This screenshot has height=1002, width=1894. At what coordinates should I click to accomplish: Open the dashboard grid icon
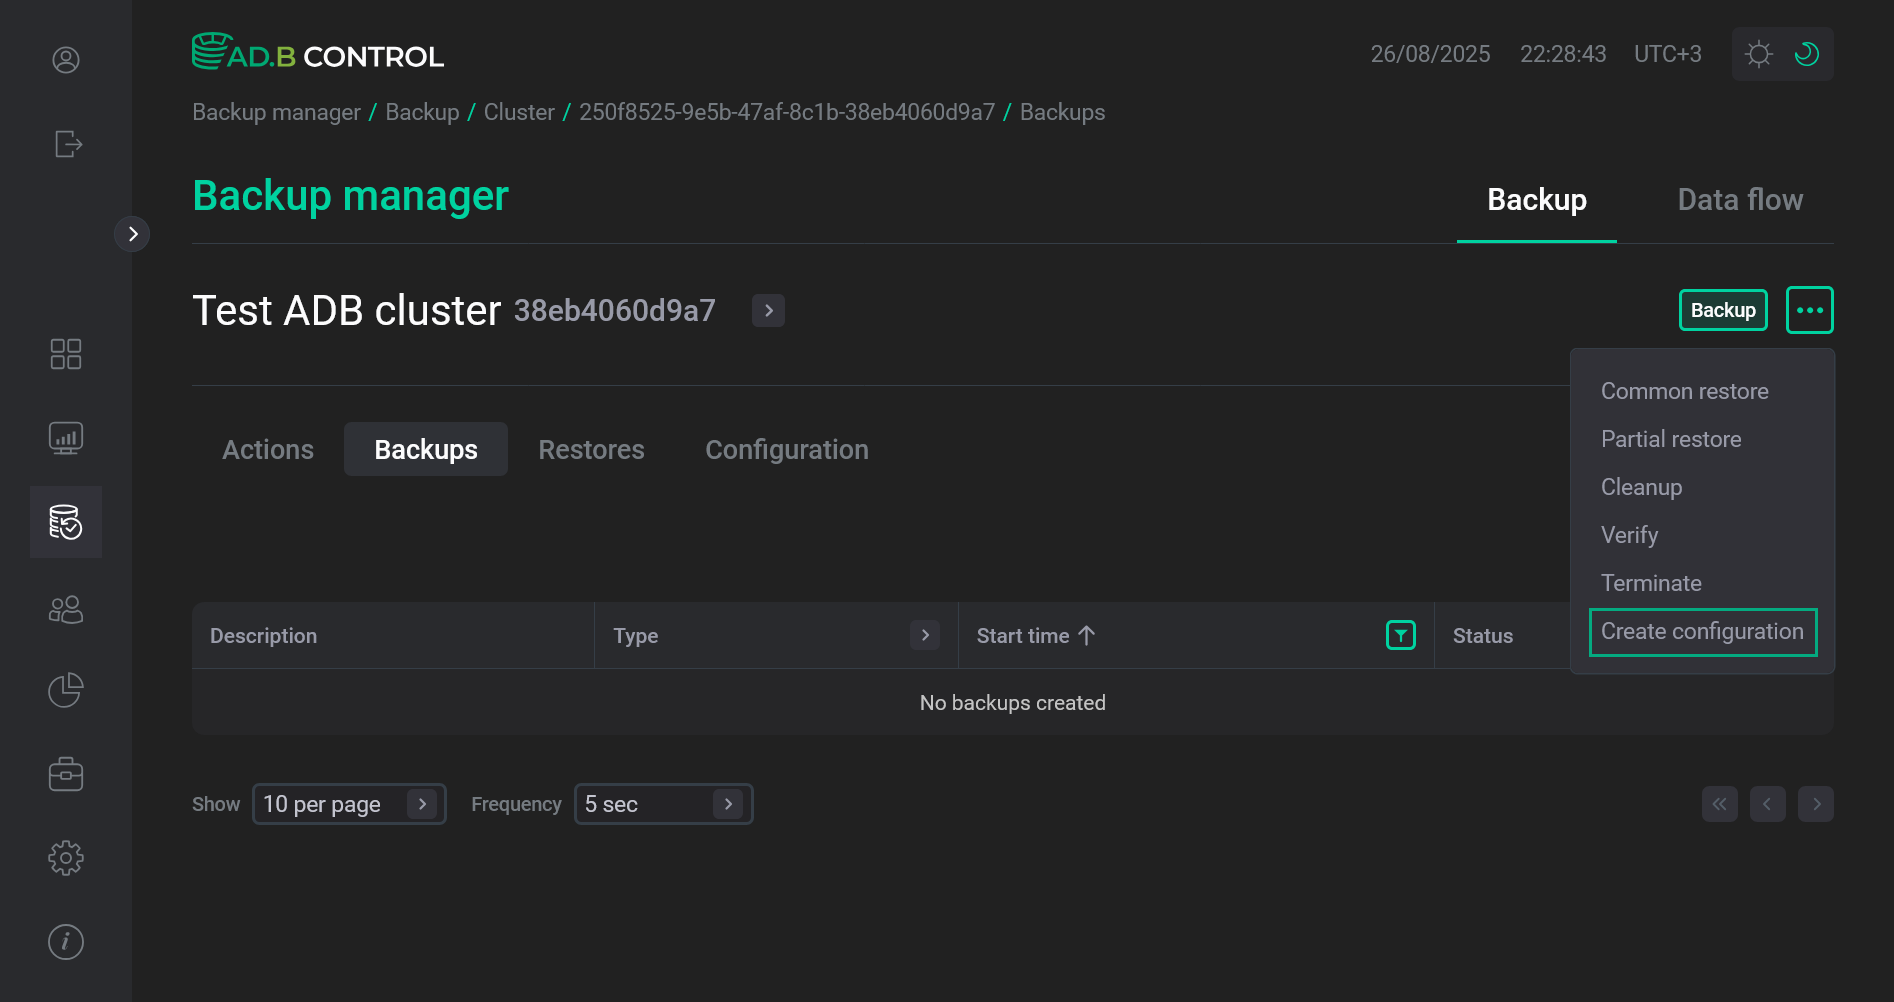coord(65,353)
